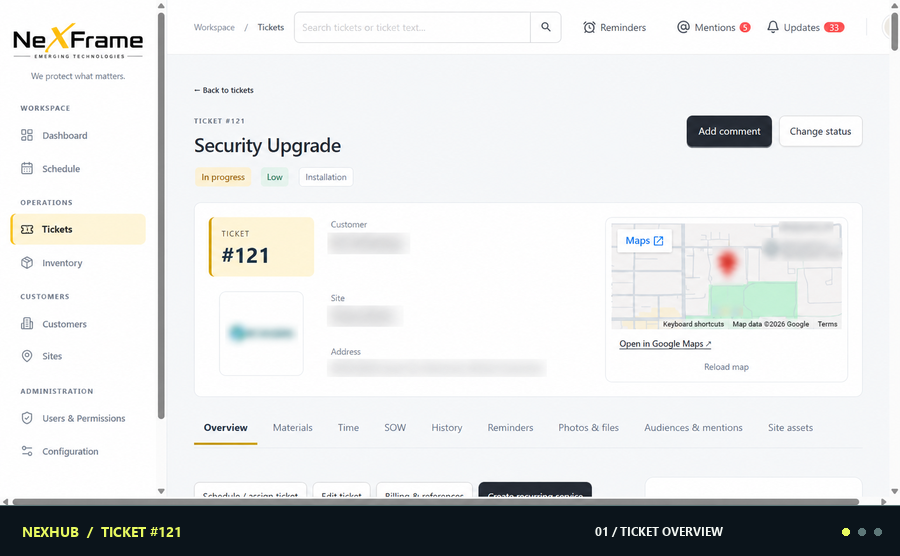Open the Photos & files tab
Image resolution: width=900 pixels, height=556 pixels.
588,427
